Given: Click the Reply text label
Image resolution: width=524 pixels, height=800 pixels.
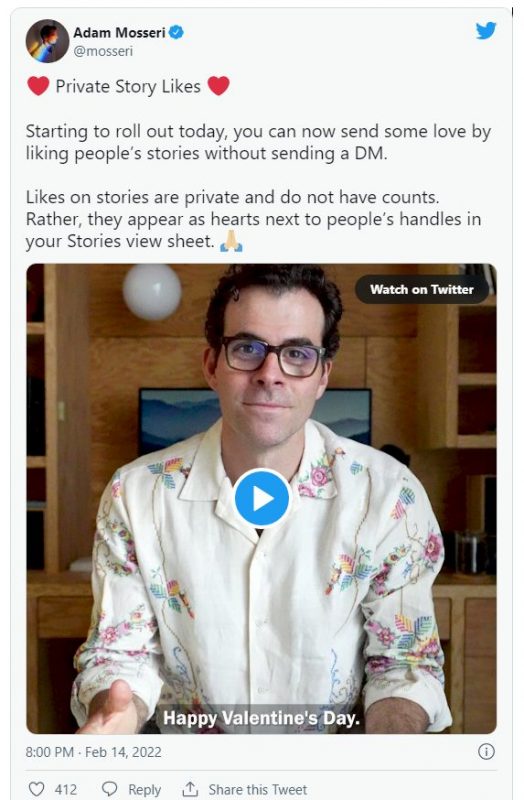Looking at the screenshot, I should (144, 790).
